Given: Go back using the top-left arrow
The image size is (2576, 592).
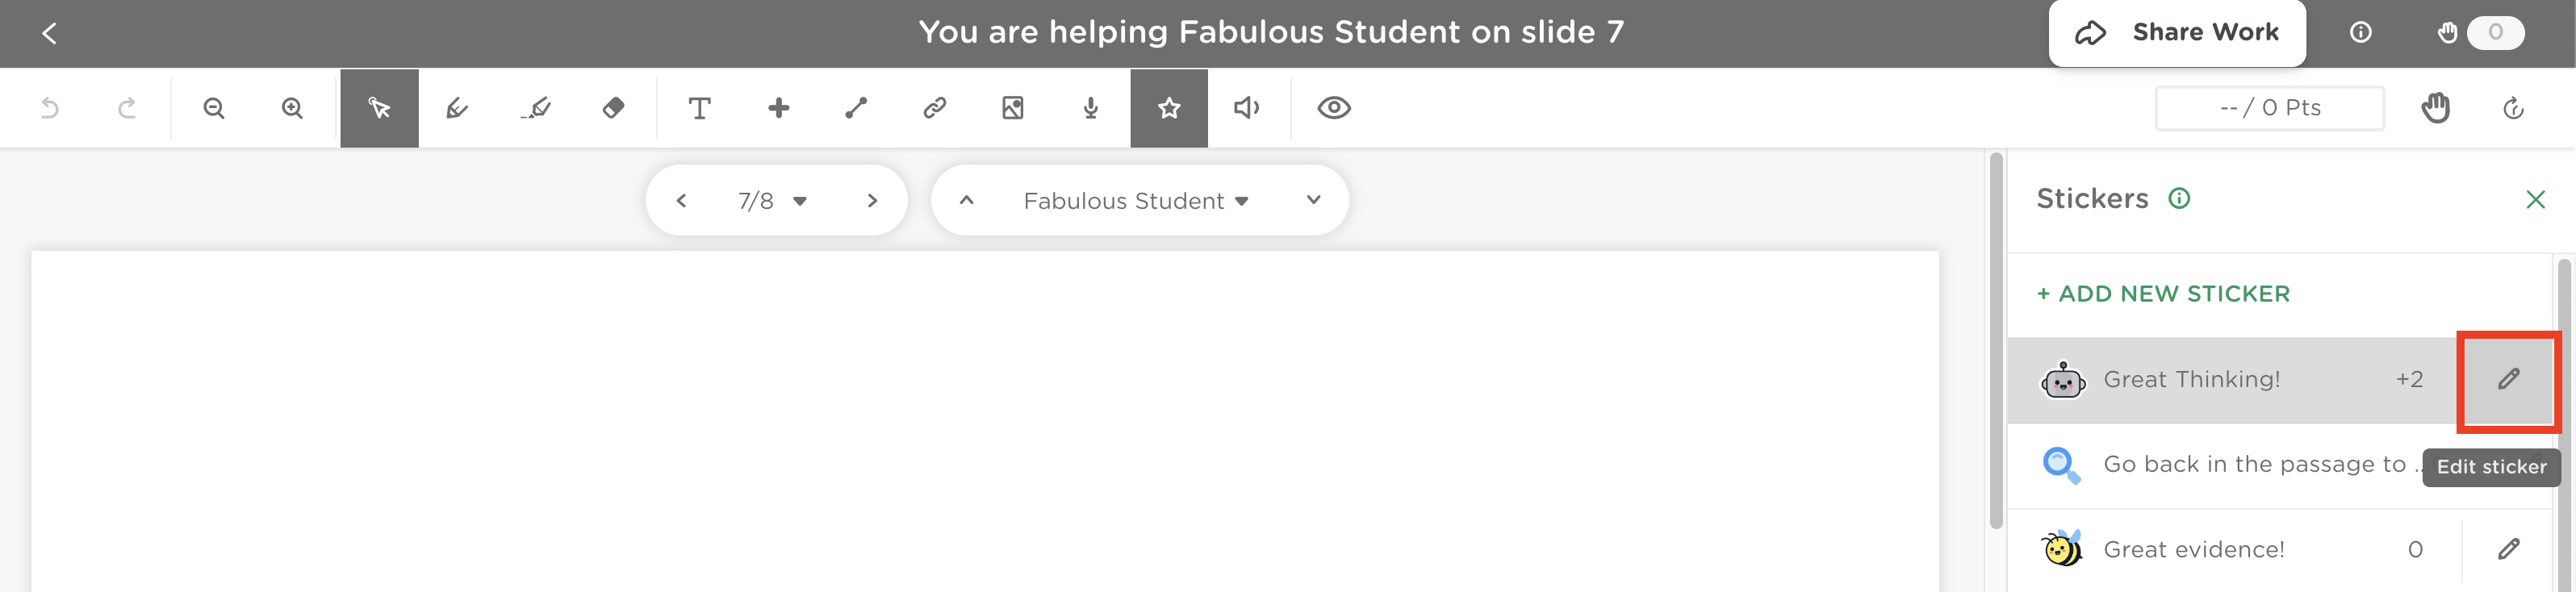Looking at the screenshot, I should tap(49, 33).
